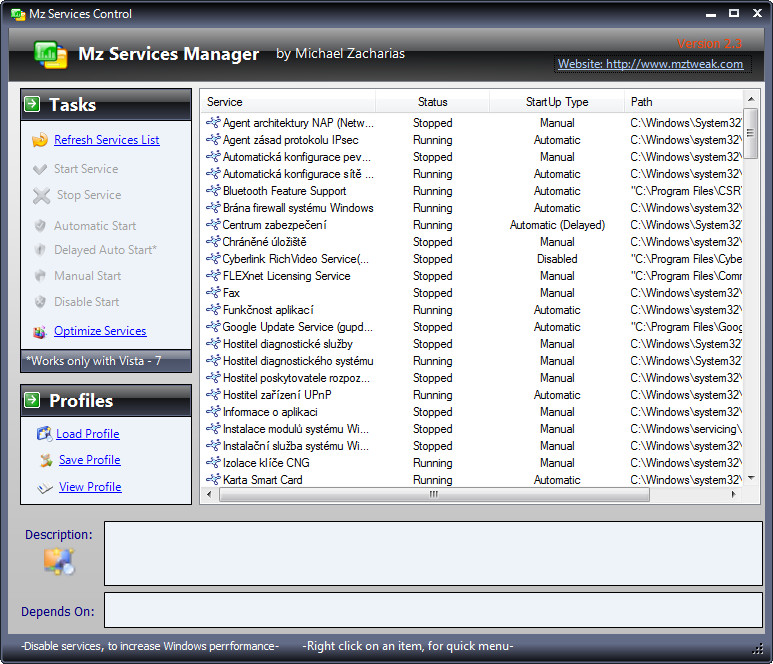Visit the mztweak.com website link

point(650,64)
